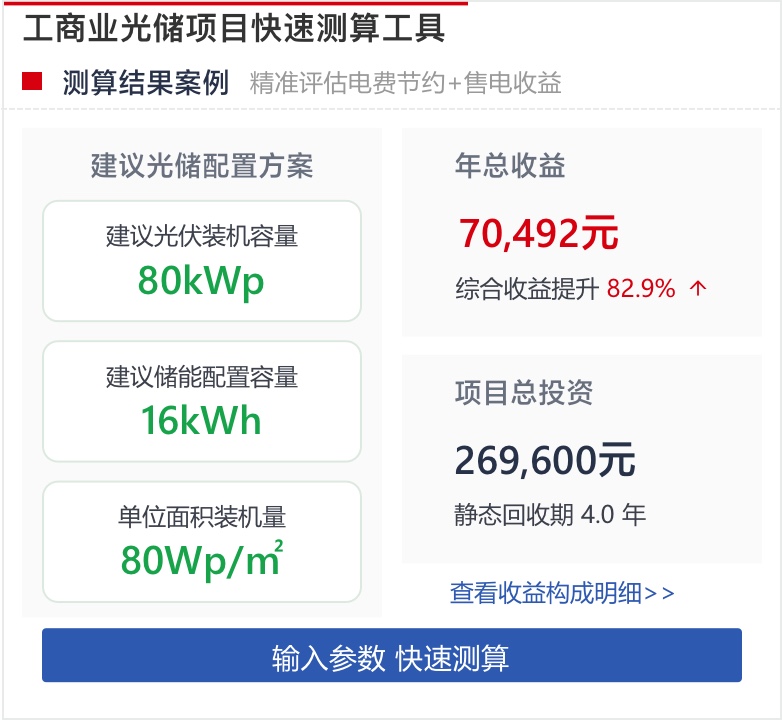This screenshot has height=720, width=782.
Task: Click the red 70,492元 amount
Action: click(539, 234)
